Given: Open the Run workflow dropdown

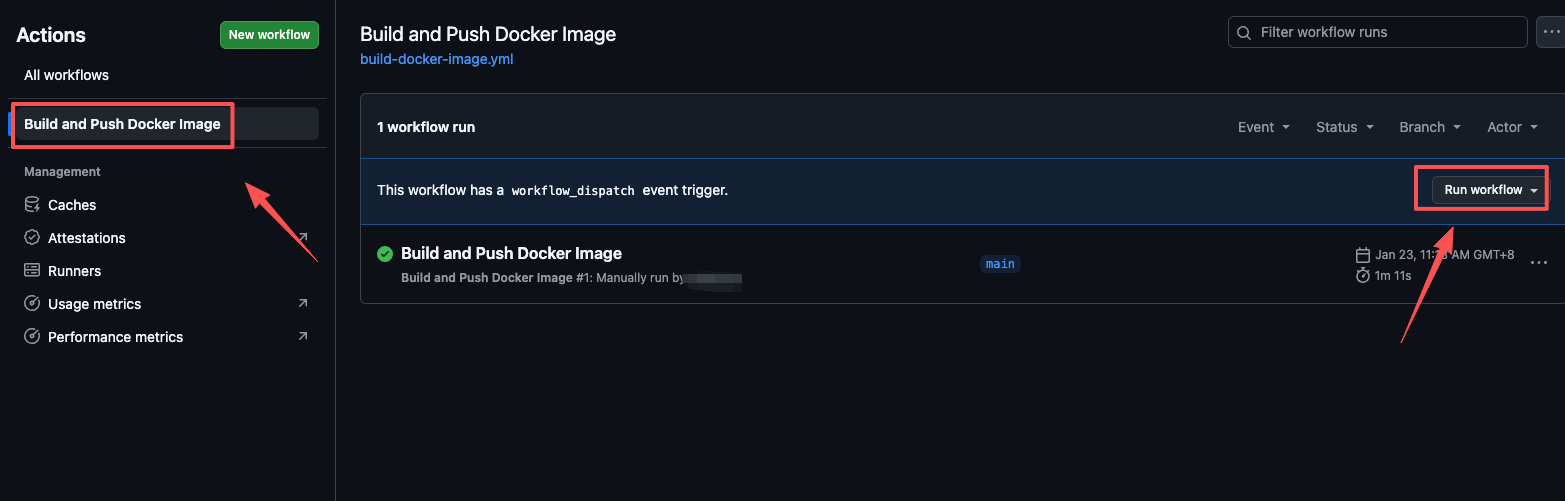Looking at the screenshot, I should coord(1490,190).
